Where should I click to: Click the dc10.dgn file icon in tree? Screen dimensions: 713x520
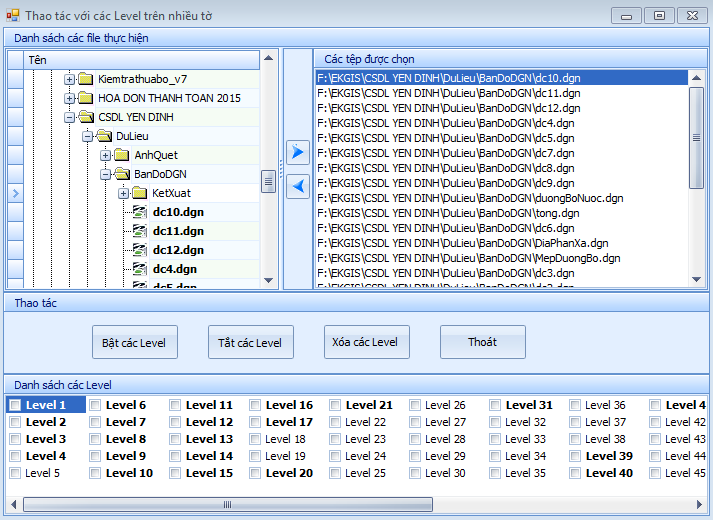coord(139,212)
